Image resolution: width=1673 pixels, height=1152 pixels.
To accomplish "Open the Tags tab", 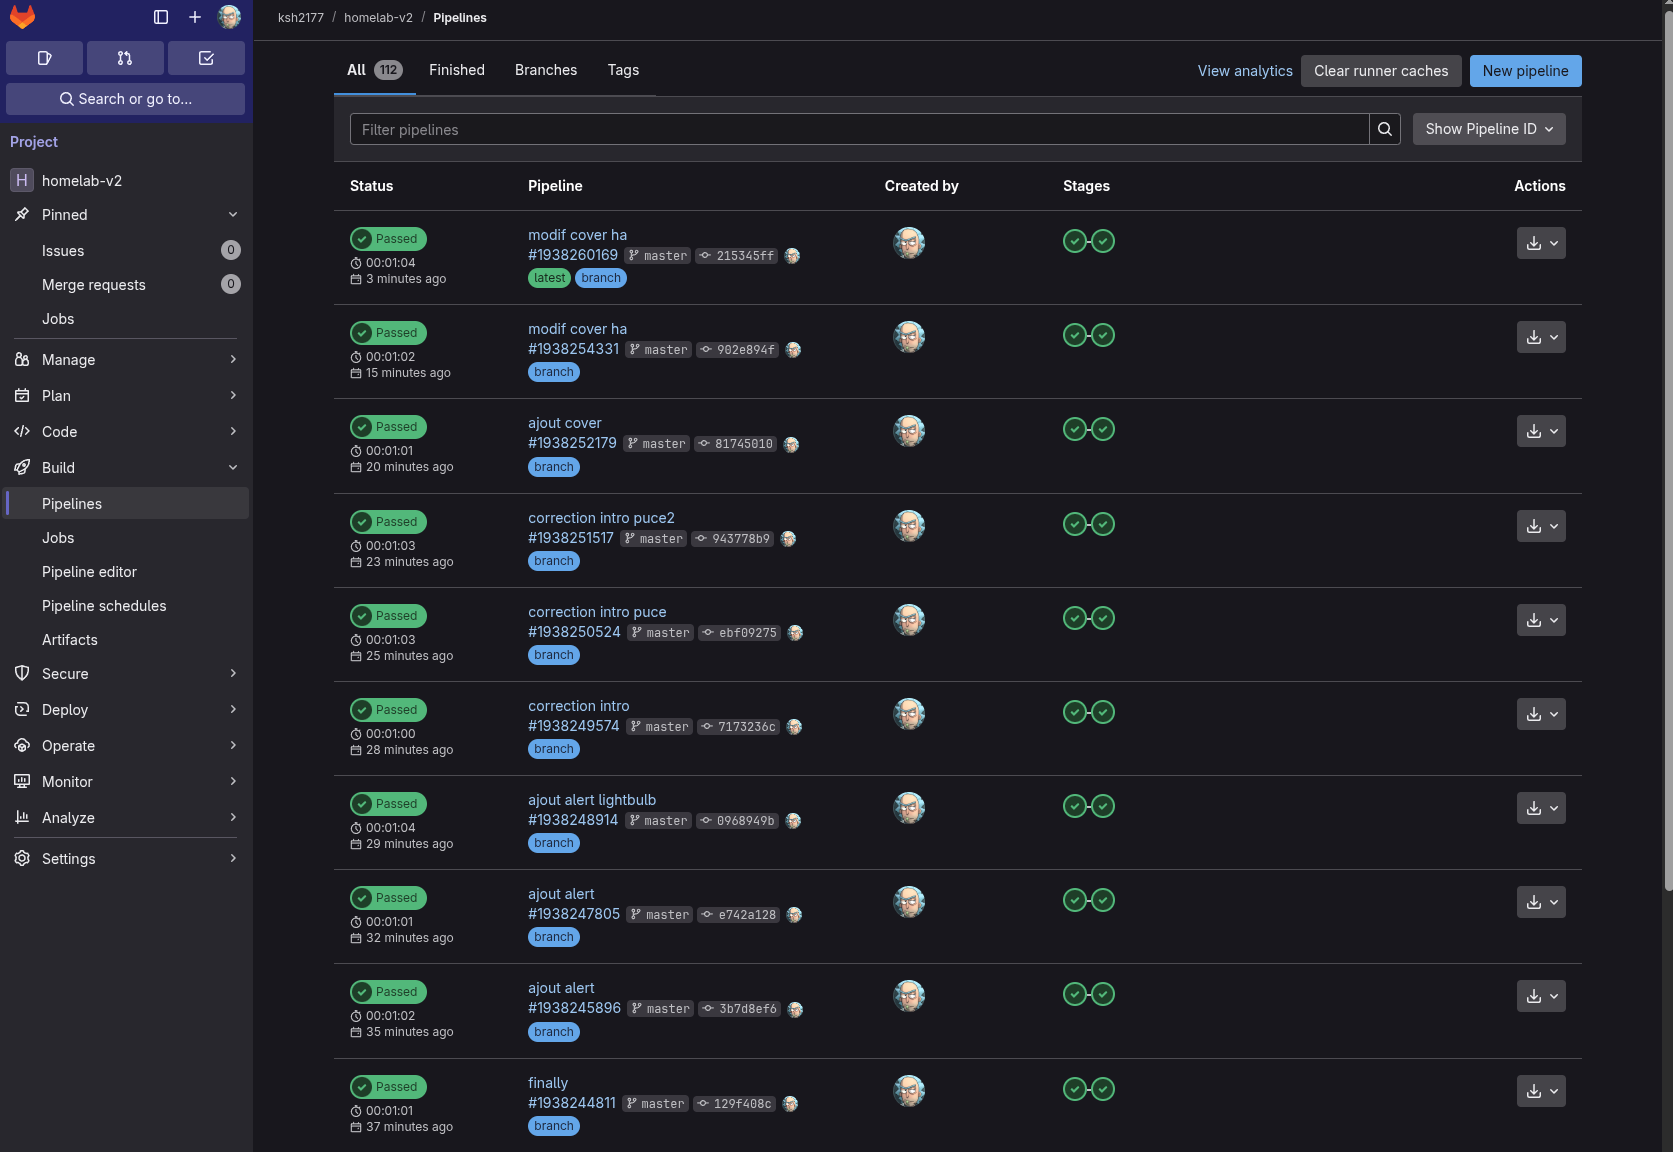I will click(623, 70).
